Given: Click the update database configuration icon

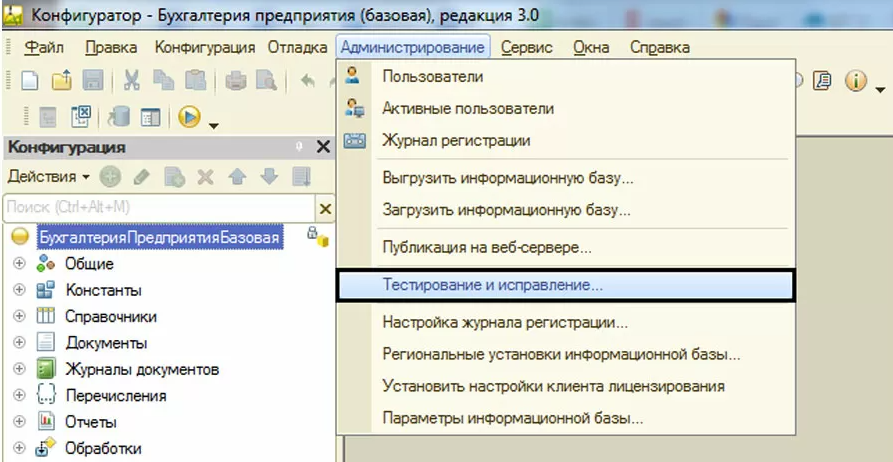Looking at the screenshot, I should tap(119, 117).
